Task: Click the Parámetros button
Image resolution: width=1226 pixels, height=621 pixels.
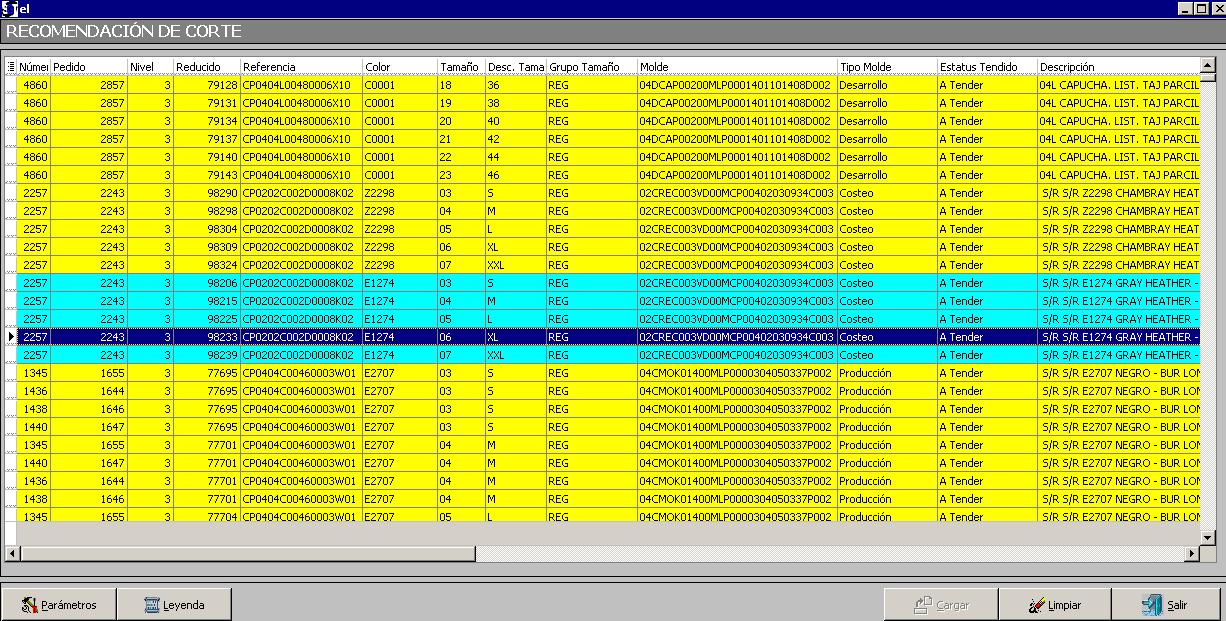Action: [x=59, y=605]
